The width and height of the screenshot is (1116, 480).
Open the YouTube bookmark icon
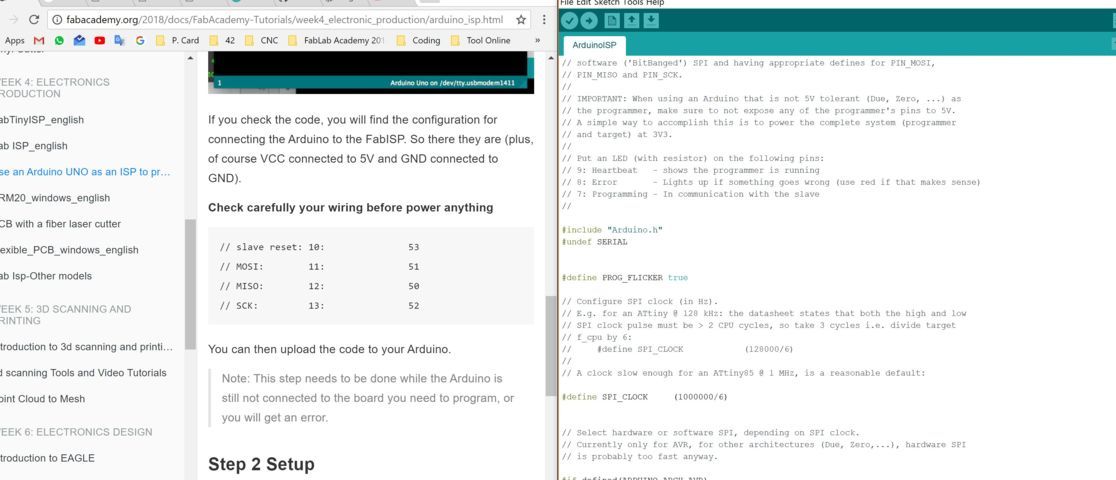click(99, 41)
